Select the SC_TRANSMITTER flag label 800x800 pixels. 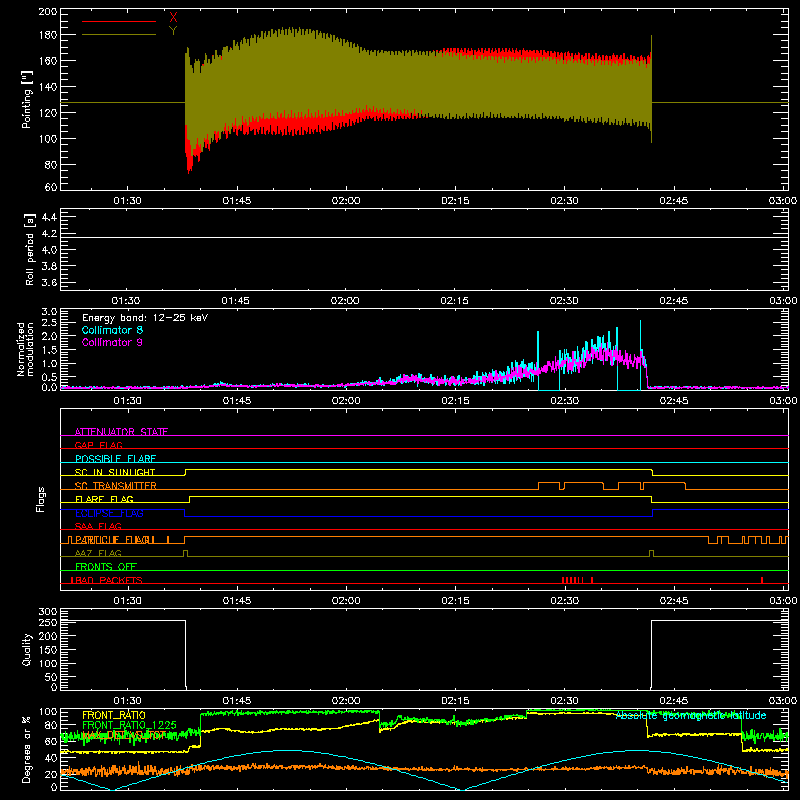coord(116,486)
